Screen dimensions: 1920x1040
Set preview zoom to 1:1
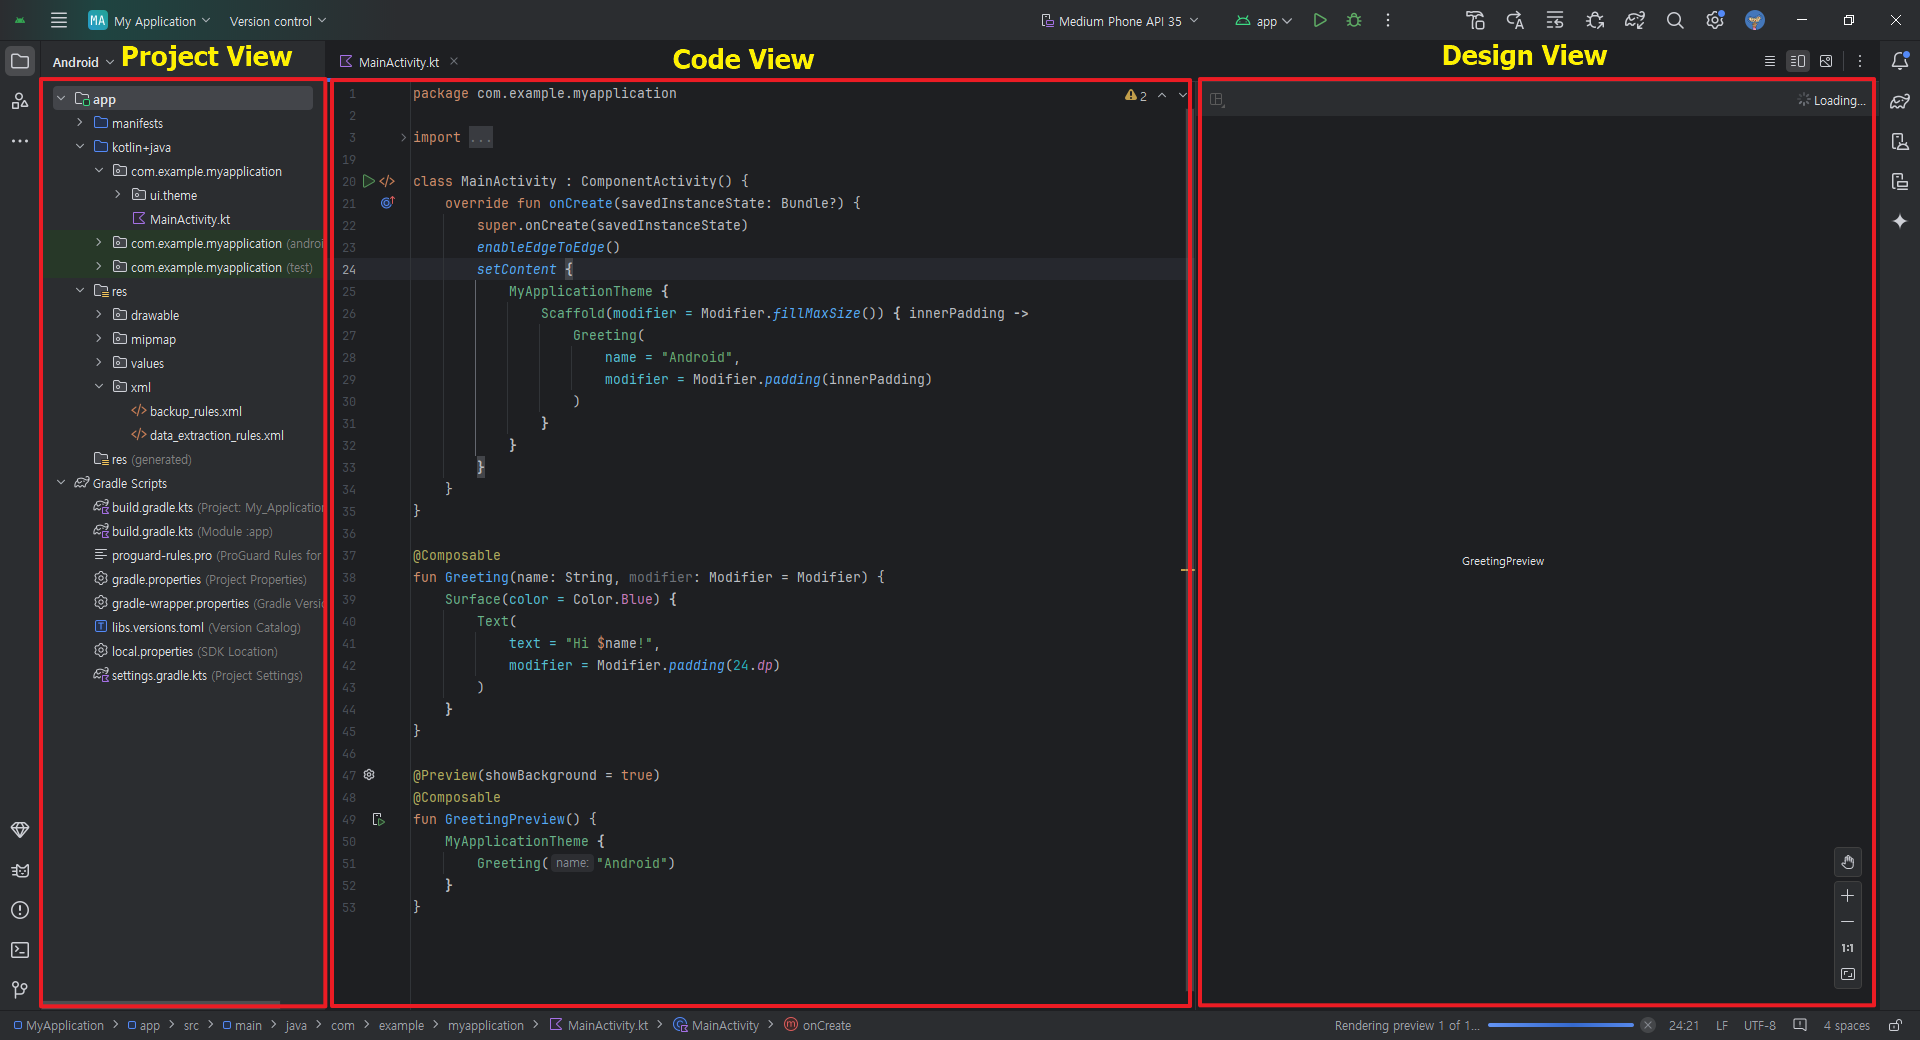1848,948
